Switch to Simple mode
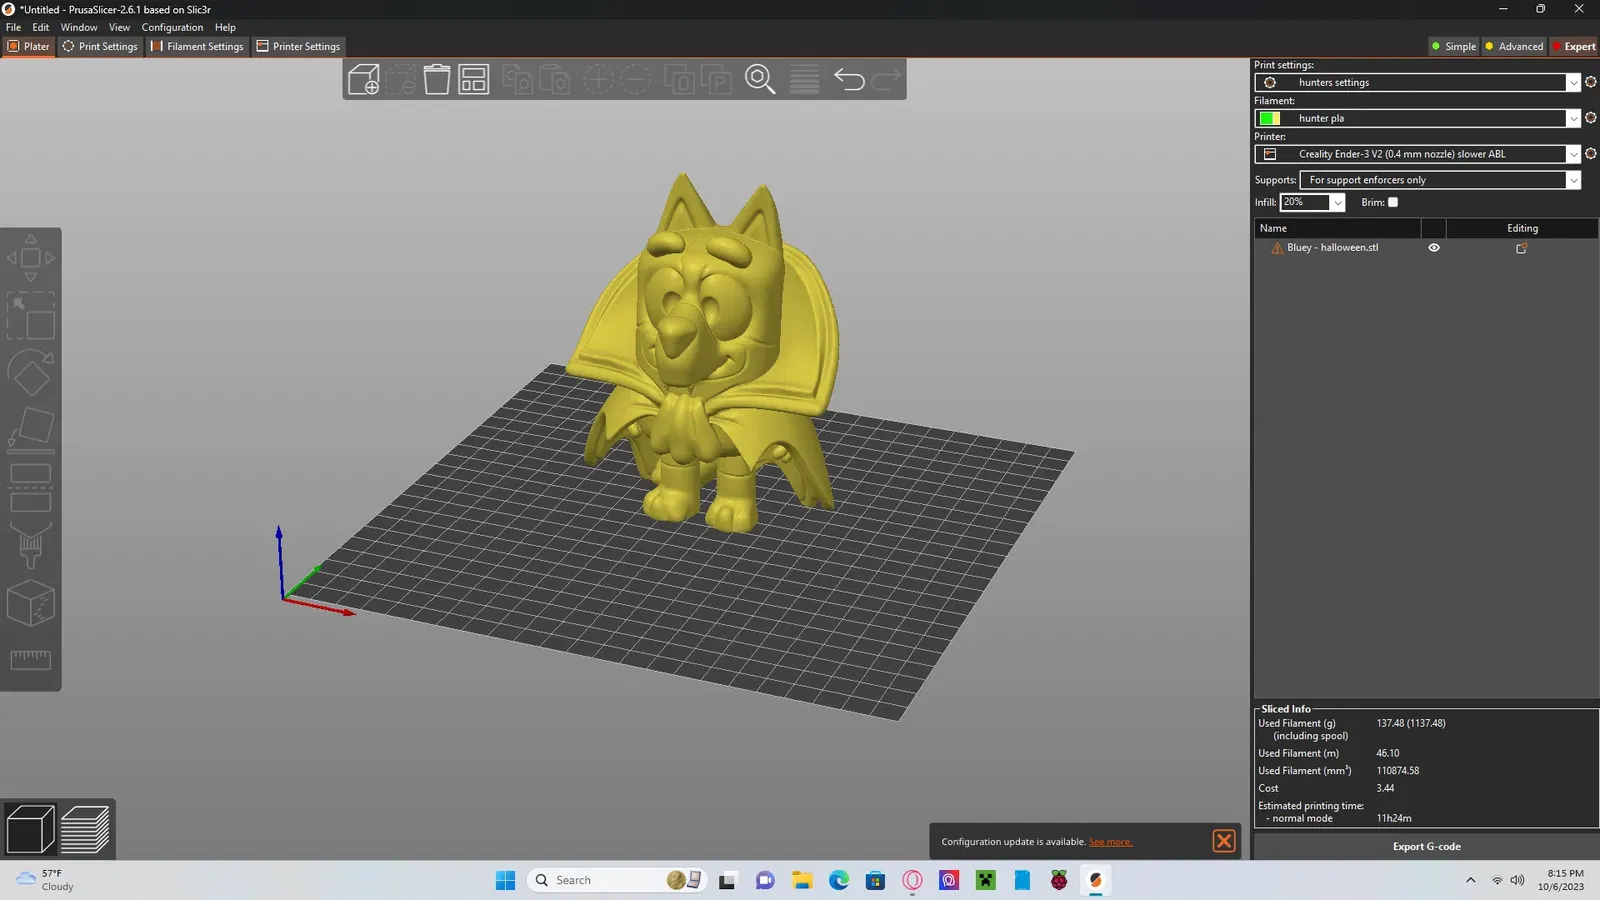This screenshot has height=900, width=1600. (1454, 46)
